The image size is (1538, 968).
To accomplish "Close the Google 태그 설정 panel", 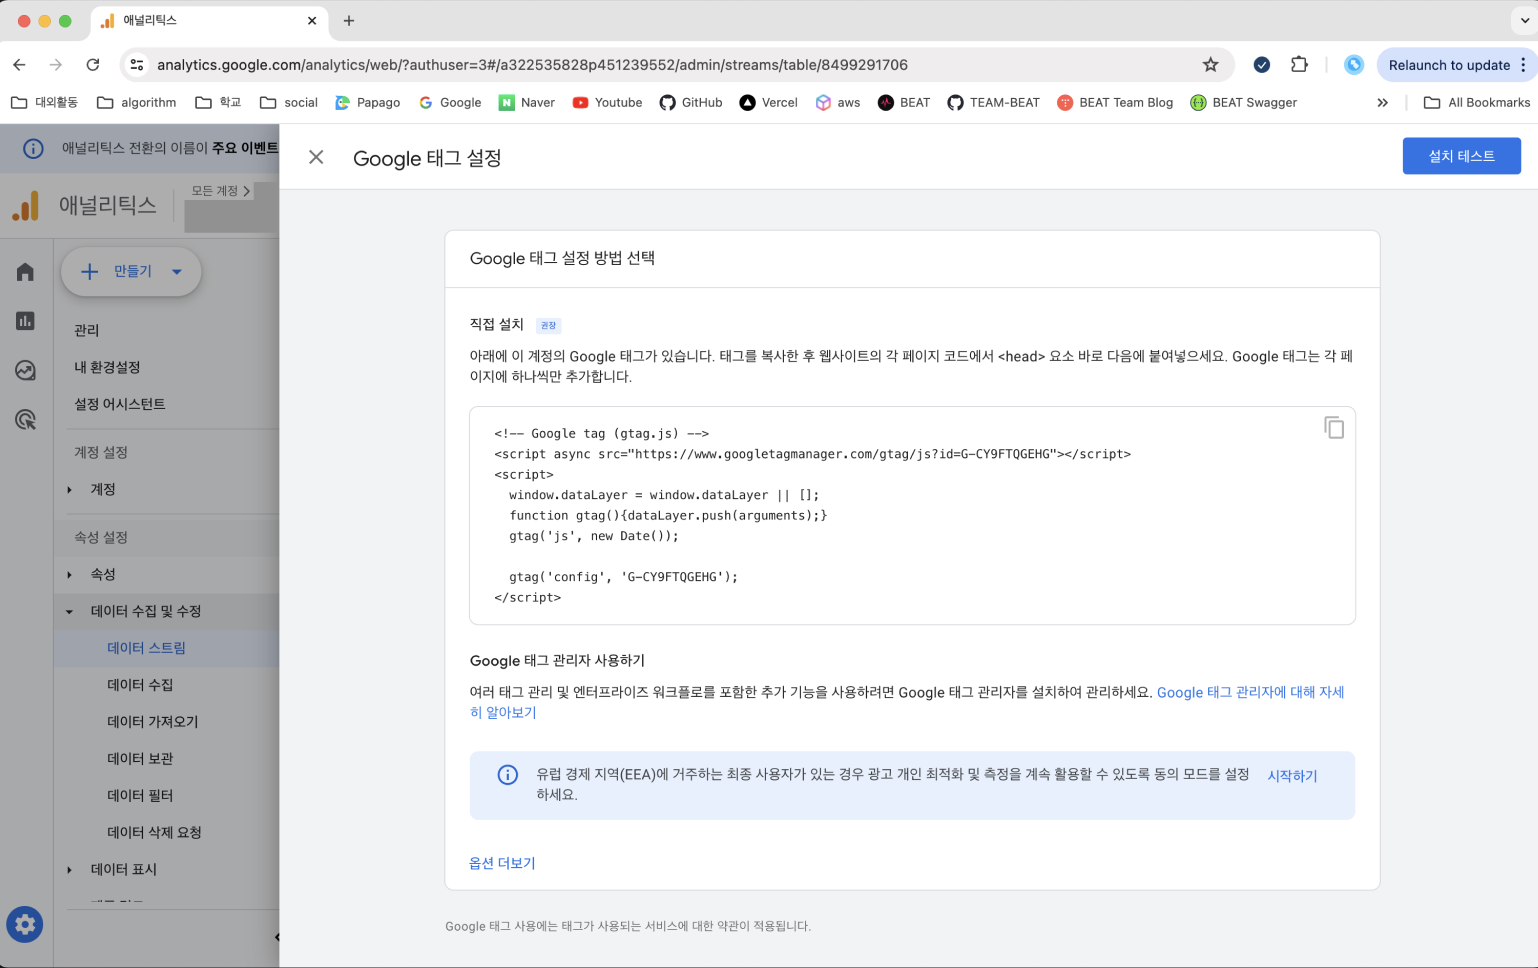I will coord(316,157).
